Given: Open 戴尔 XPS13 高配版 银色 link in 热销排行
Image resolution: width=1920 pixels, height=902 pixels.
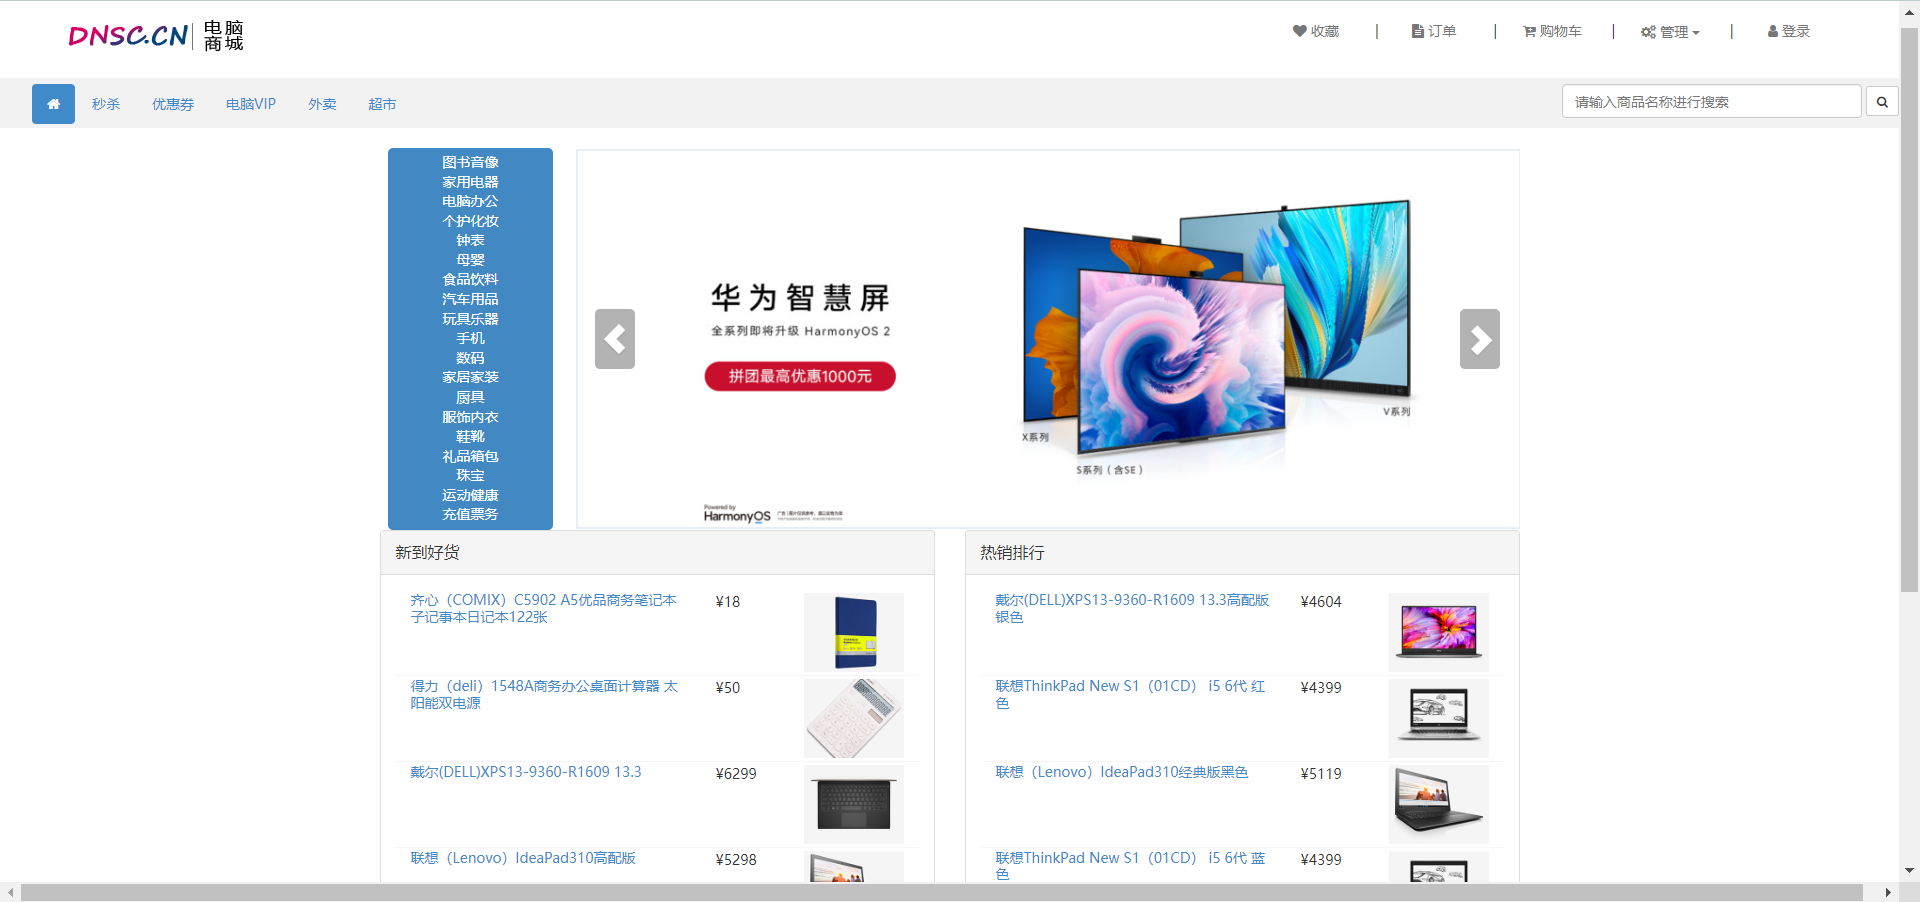Looking at the screenshot, I should click(1132, 609).
